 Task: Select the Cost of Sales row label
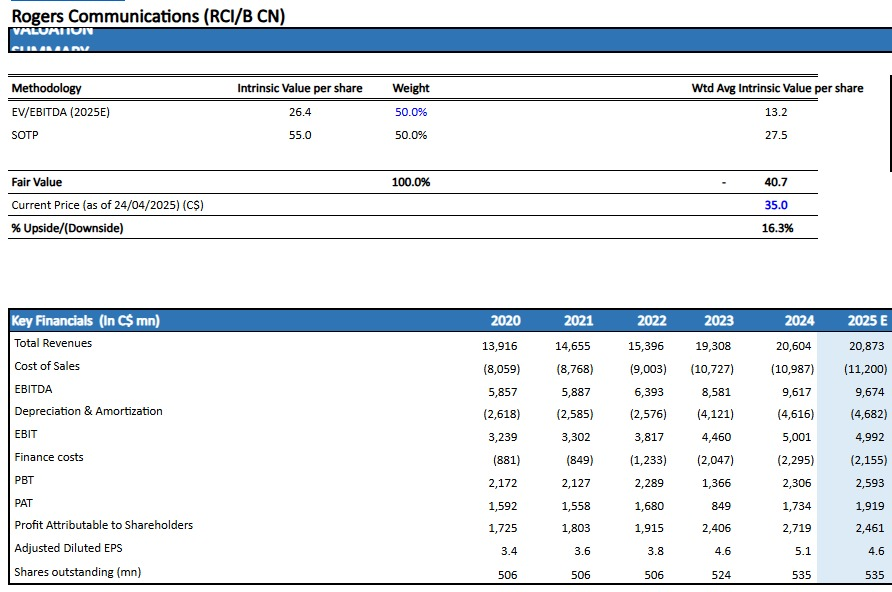pyautogui.click(x=47, y=366)
